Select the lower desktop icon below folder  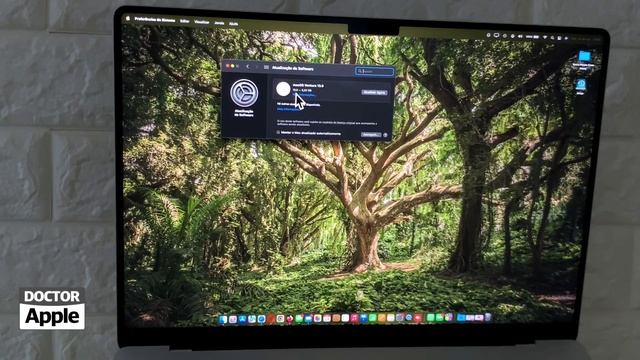click(x=581, y=84)
